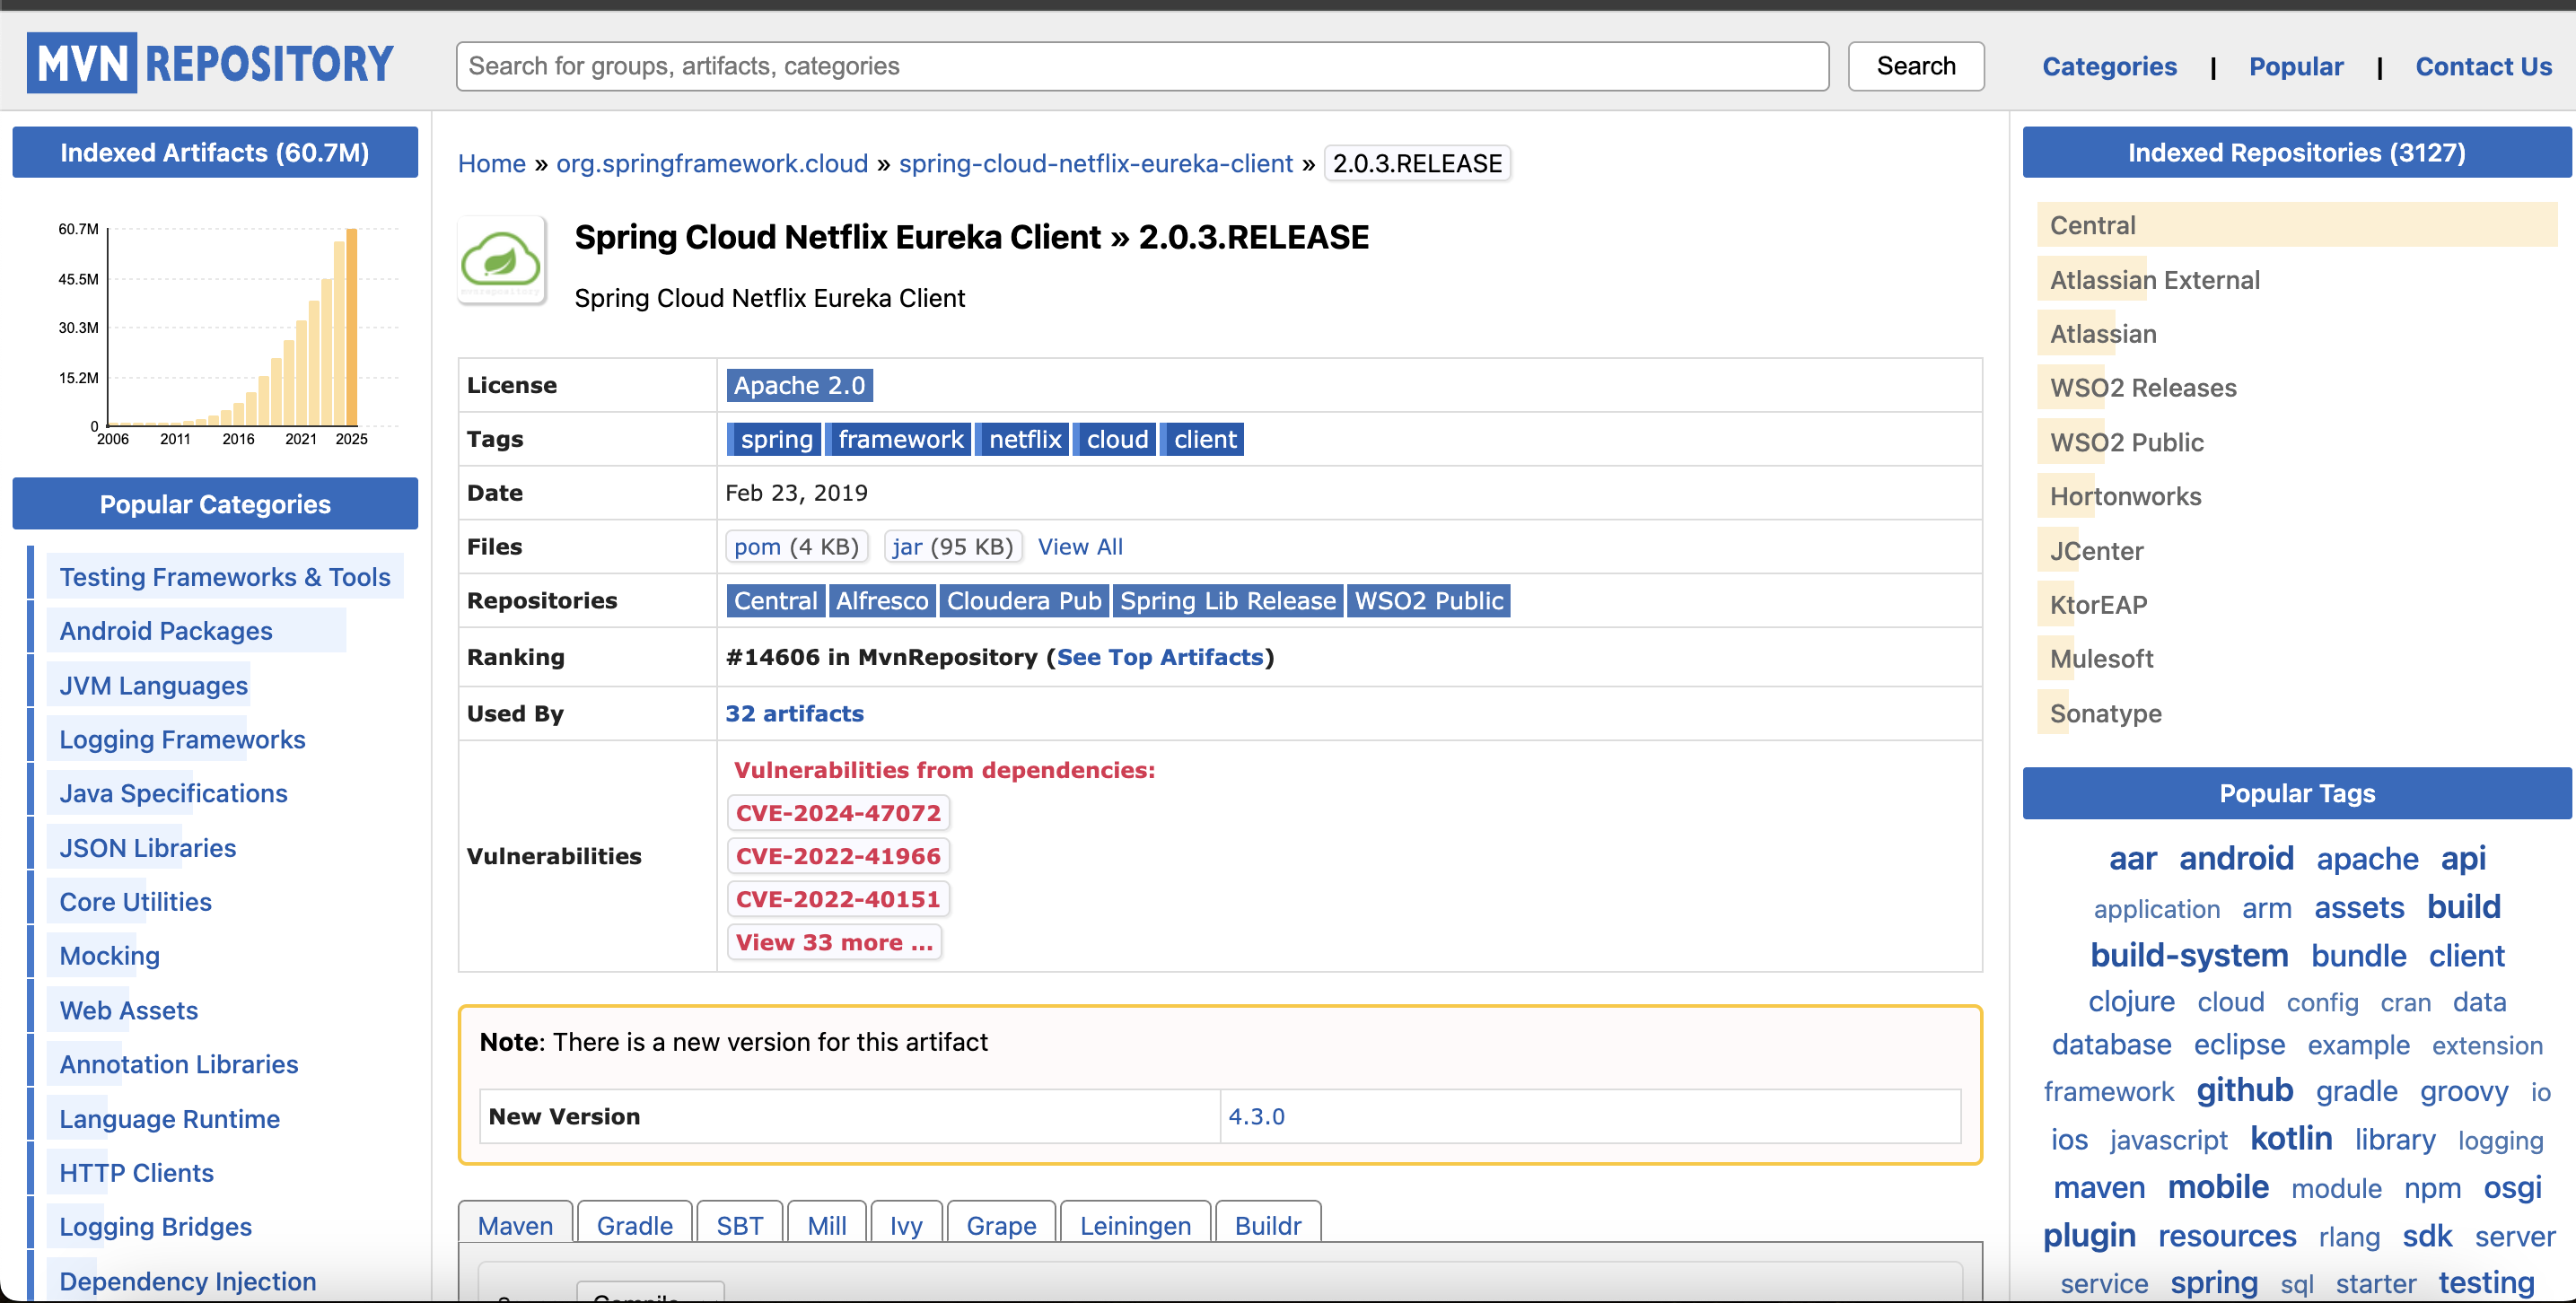The image size is (2576, 1303).
Task: Click CVE-2024-47072 vulnerability link
Action: [x=837, y=813]
